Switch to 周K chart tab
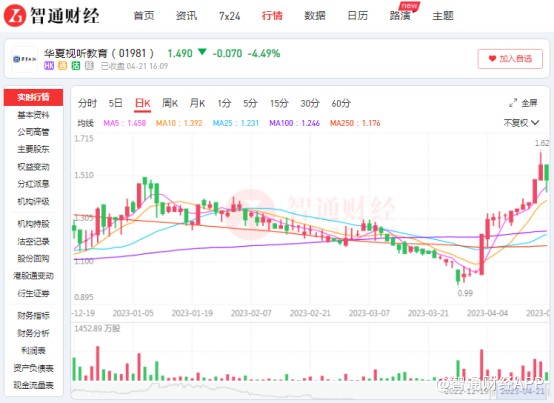554x403 pixels. (x=170, y=103)
